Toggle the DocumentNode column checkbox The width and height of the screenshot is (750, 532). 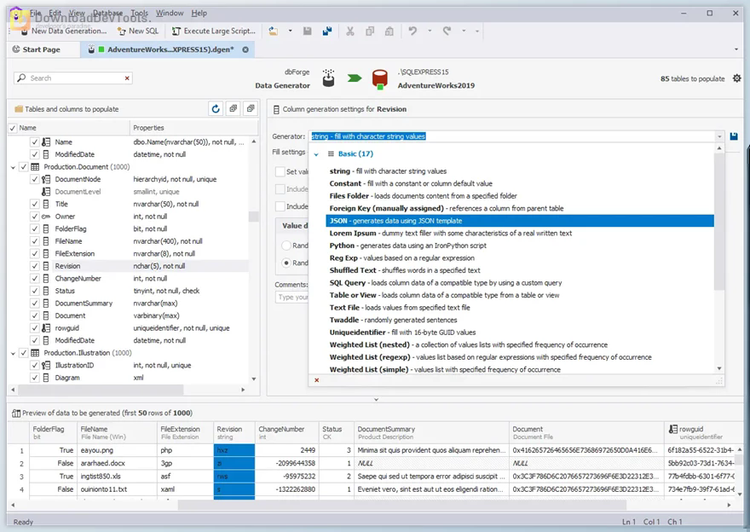[x=34, y=179]
